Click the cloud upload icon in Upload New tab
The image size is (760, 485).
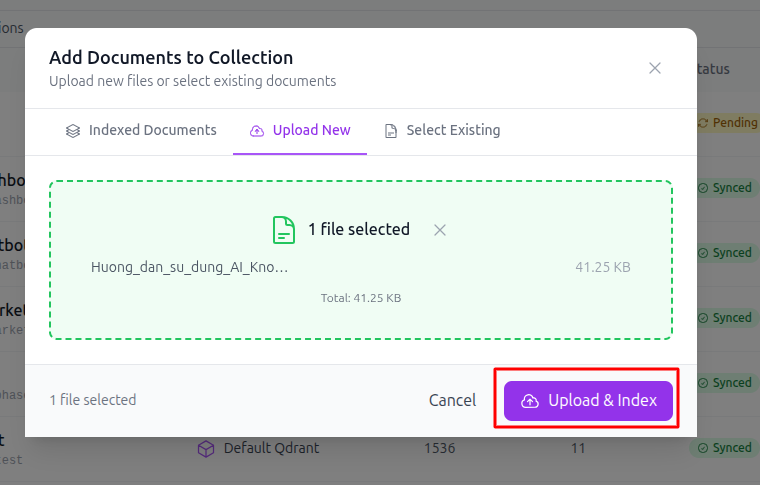[x=256, y=131]
